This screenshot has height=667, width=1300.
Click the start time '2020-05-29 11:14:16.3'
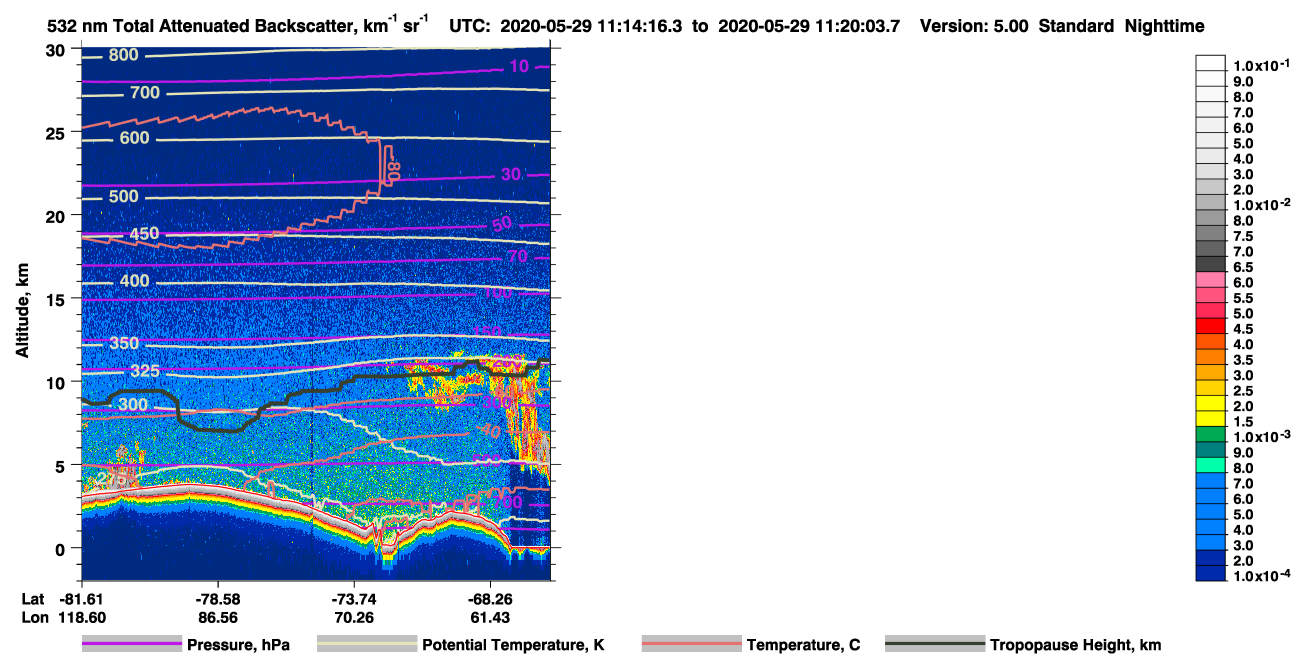click(599, 27)
